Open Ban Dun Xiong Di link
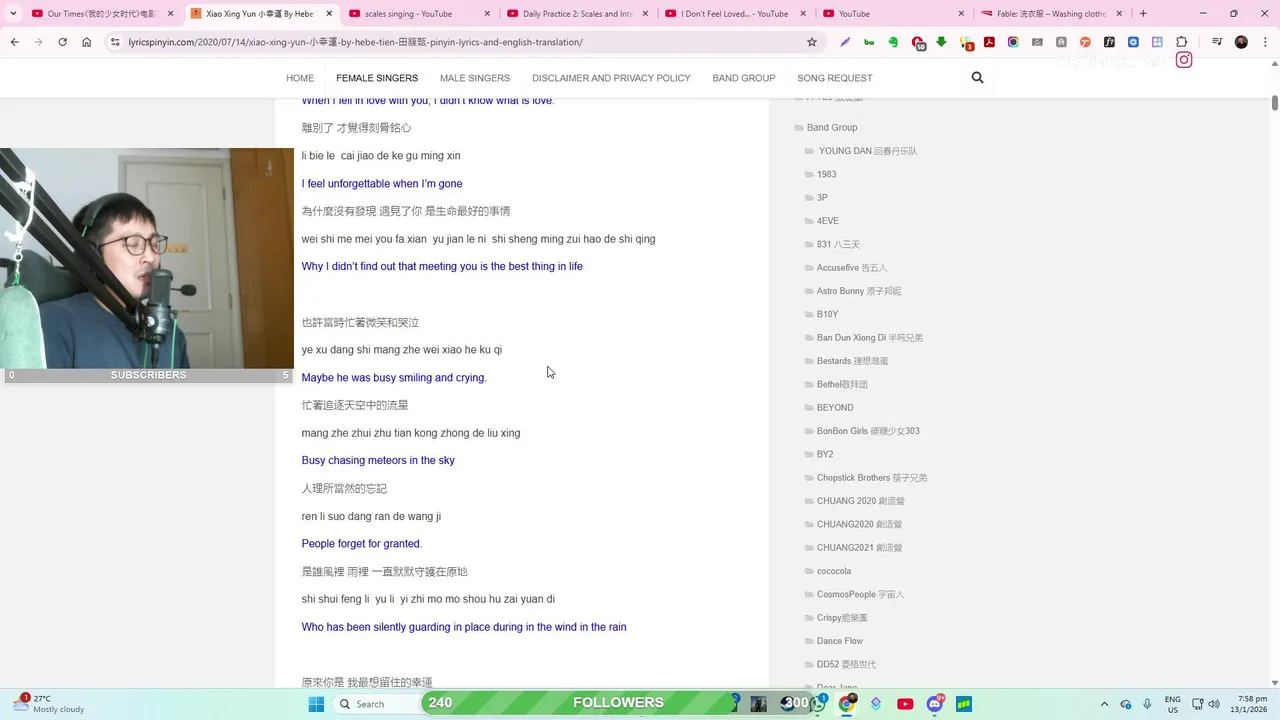Viewport: 1280px width, 720px height. coord(870,338)
